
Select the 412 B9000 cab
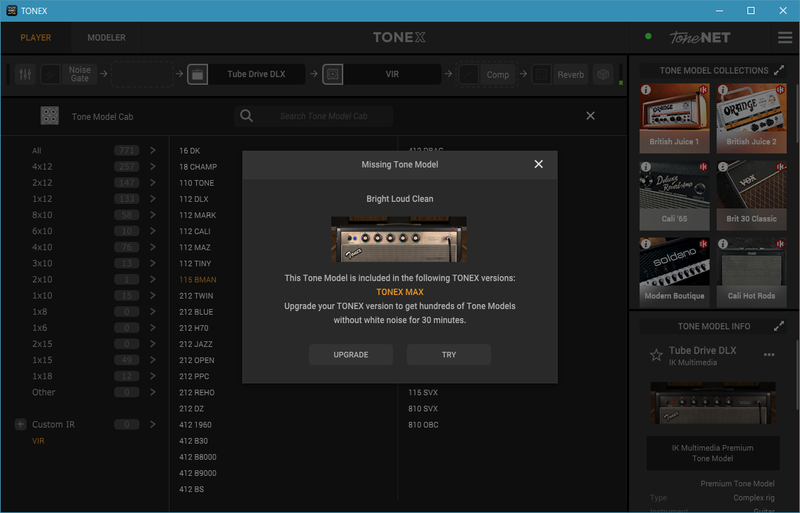pos(197,473)
